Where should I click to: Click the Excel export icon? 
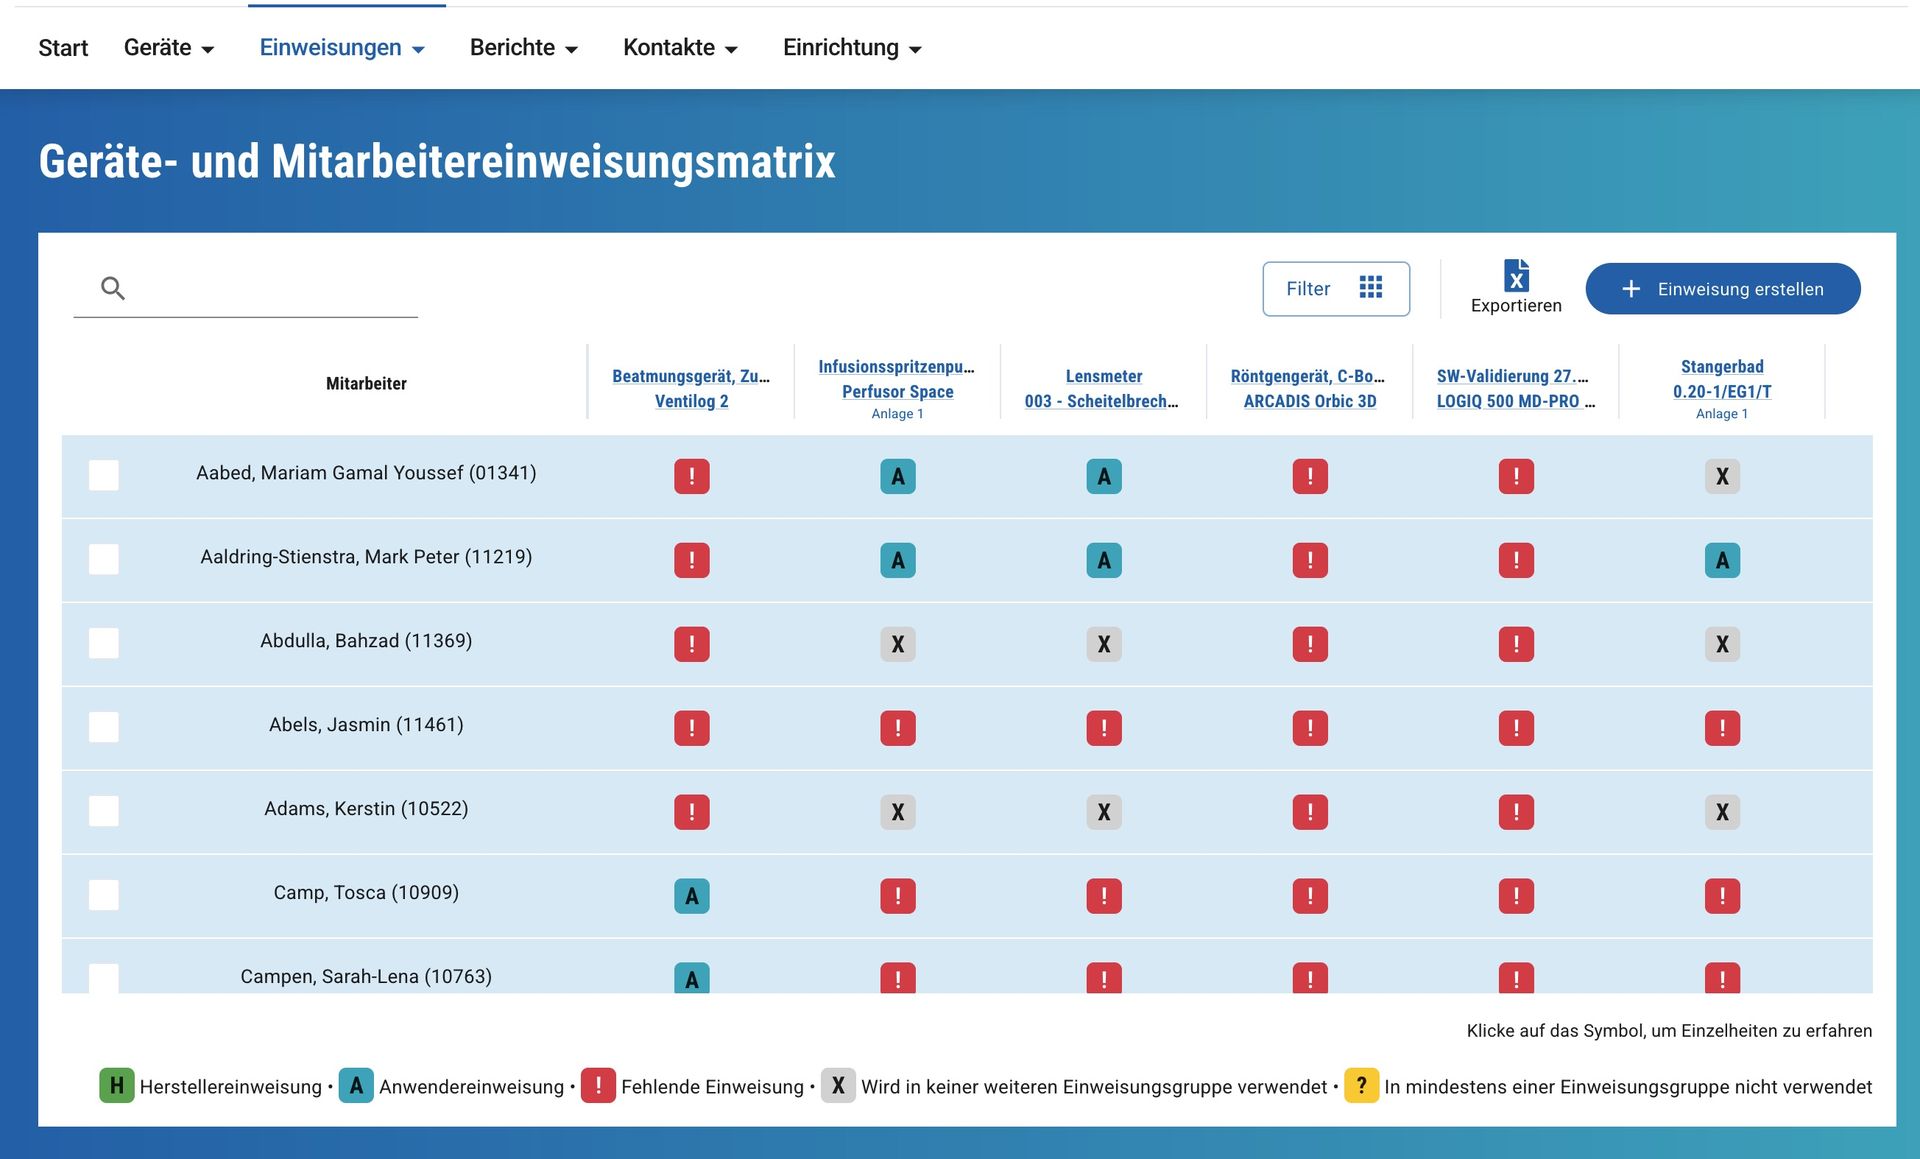click(x=1516, y=275)
